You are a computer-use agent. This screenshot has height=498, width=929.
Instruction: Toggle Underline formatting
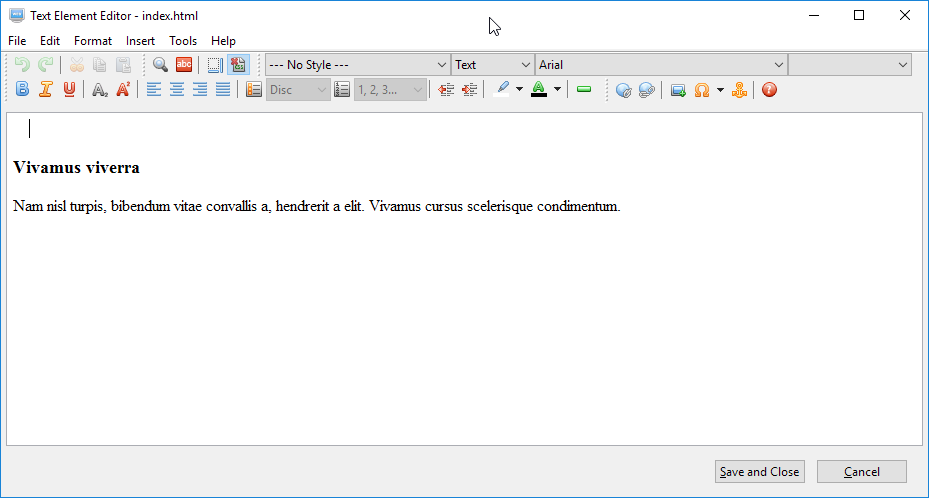(69, 90)
